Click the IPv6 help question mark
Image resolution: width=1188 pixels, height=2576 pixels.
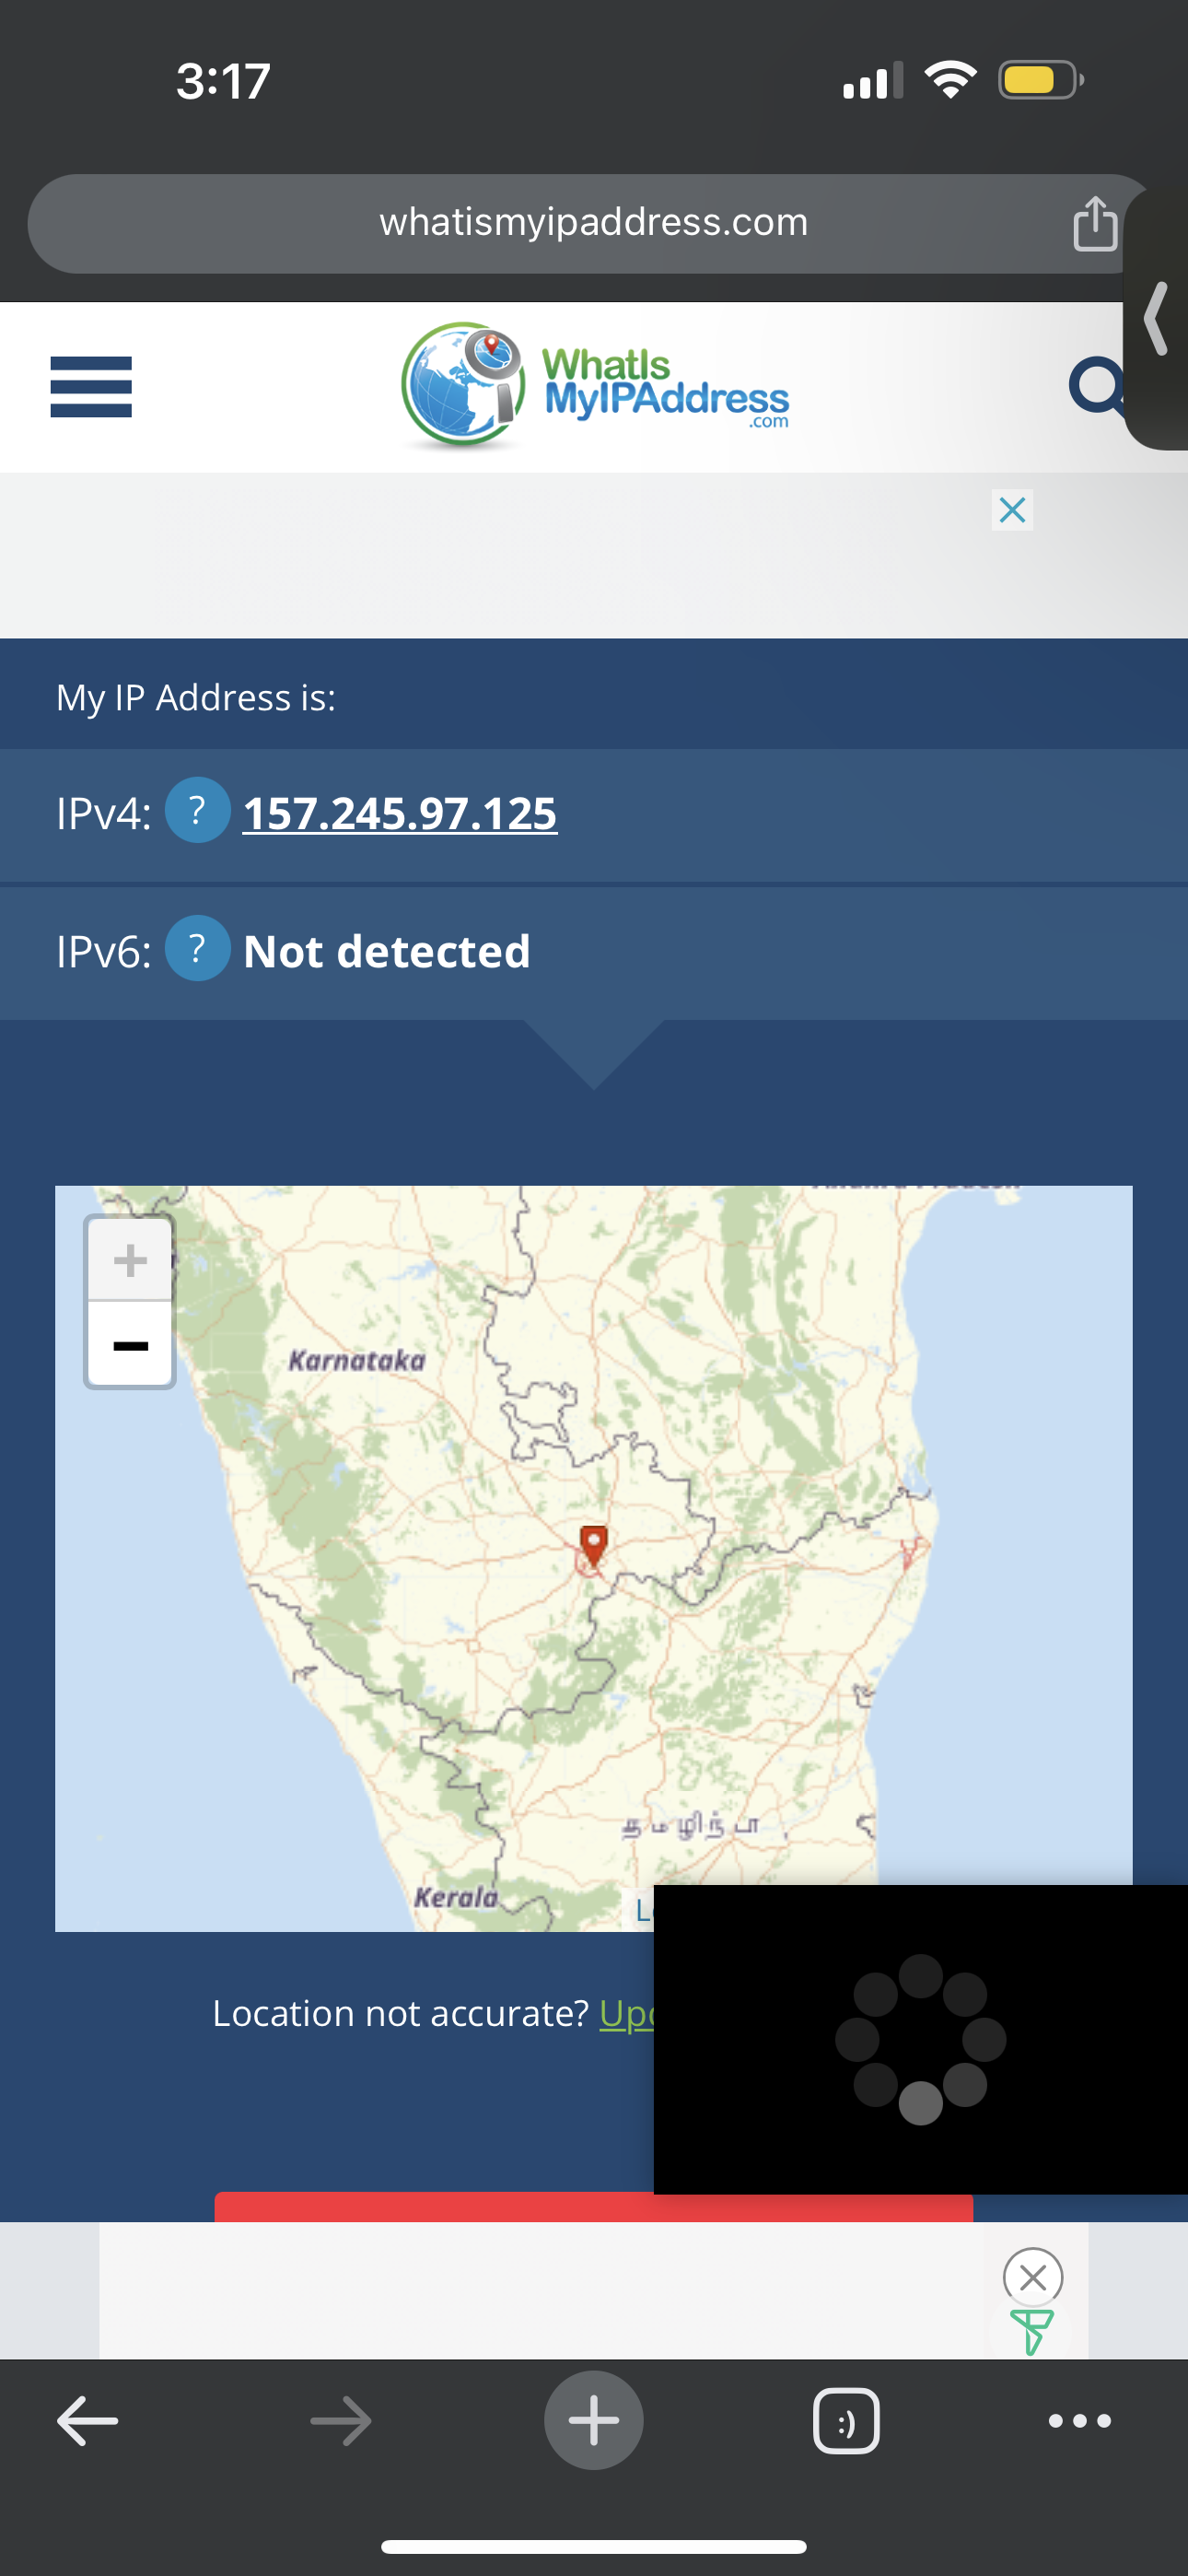click(197, 948)
